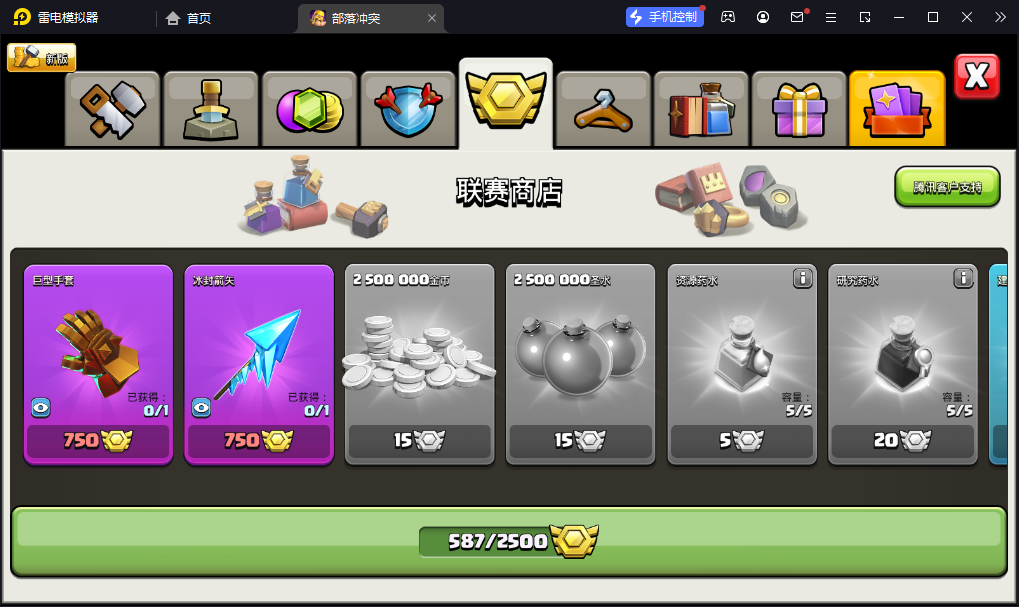This screenshot has height=607, width=1019.
Task: Open the emulator hamburger menu
Action: tap(831, 18)
